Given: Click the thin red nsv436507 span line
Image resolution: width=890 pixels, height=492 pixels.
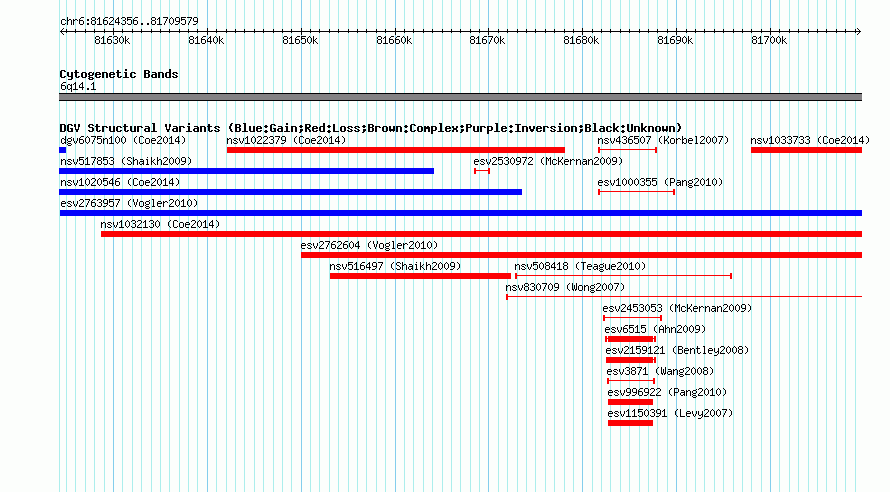Looking at the screenshot, I should tap(627, 150).
